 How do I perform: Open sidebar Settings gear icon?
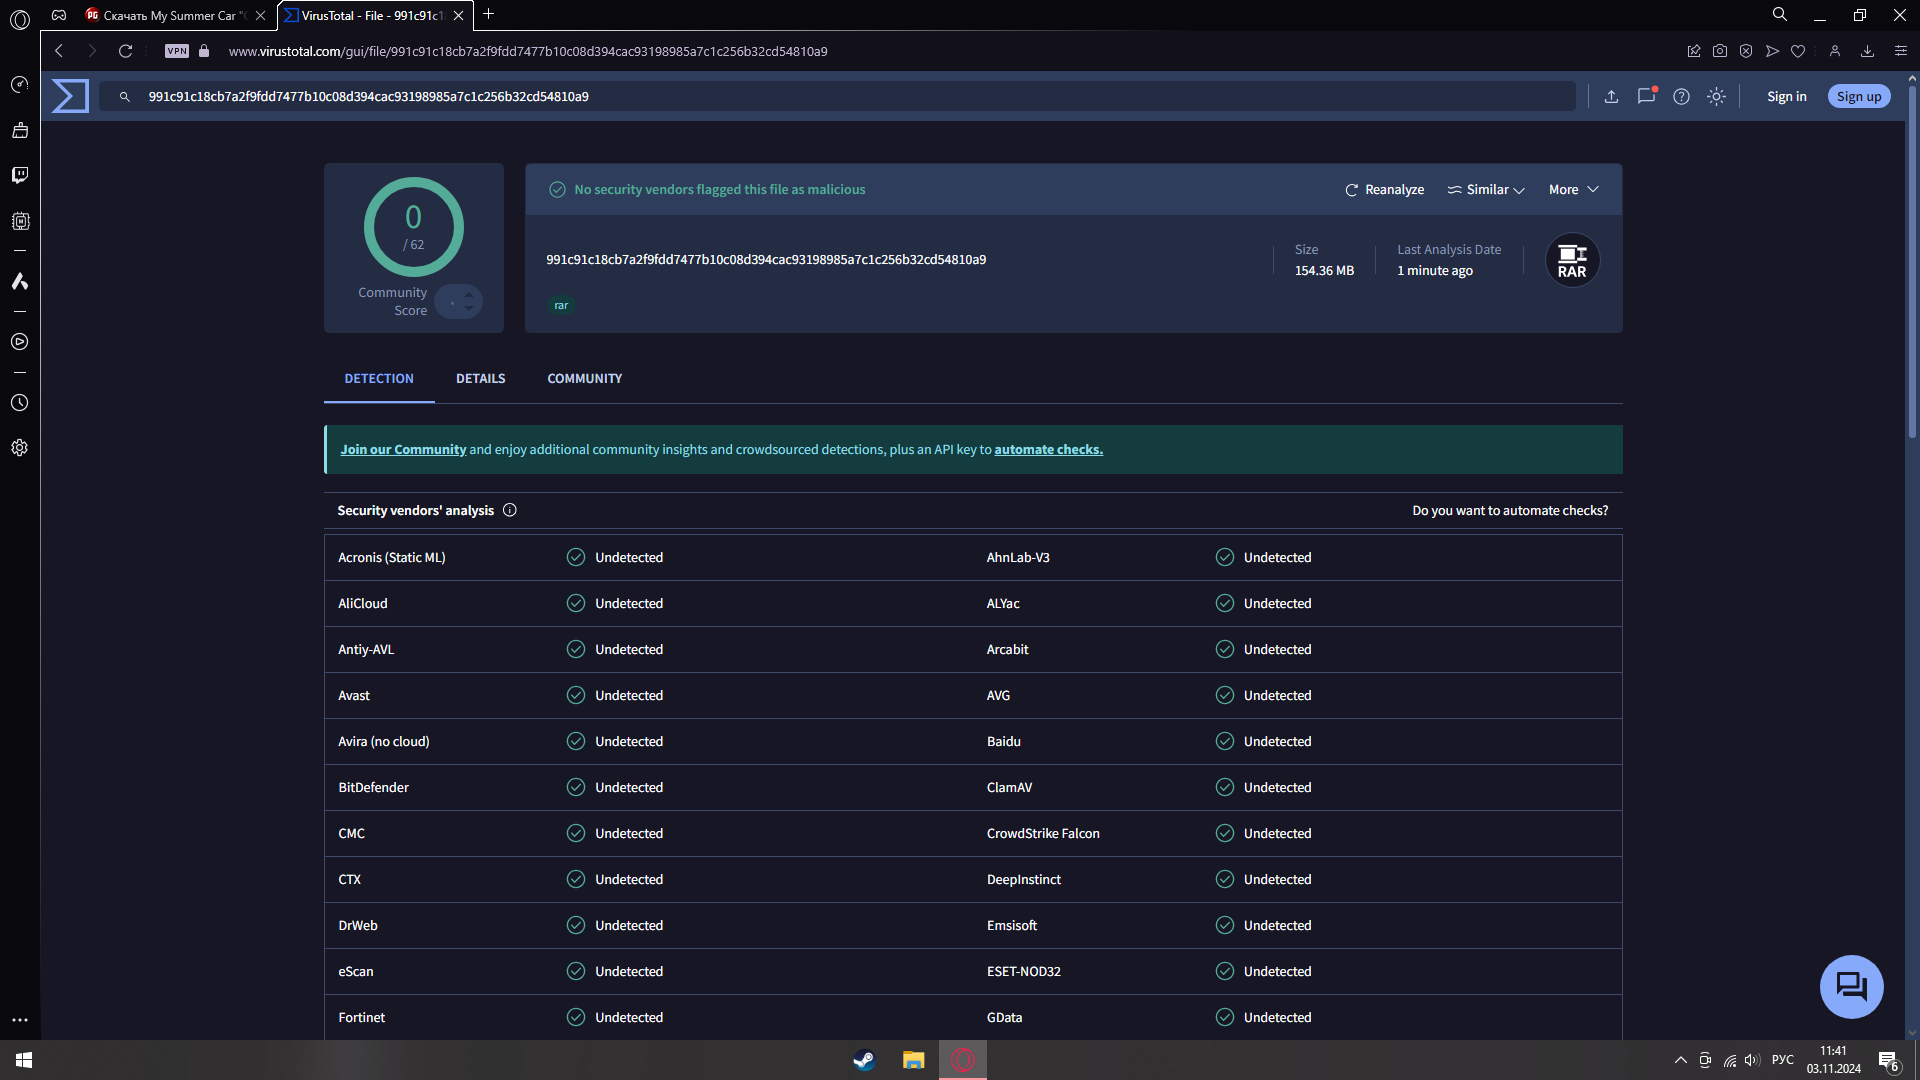tap(20, 448)
